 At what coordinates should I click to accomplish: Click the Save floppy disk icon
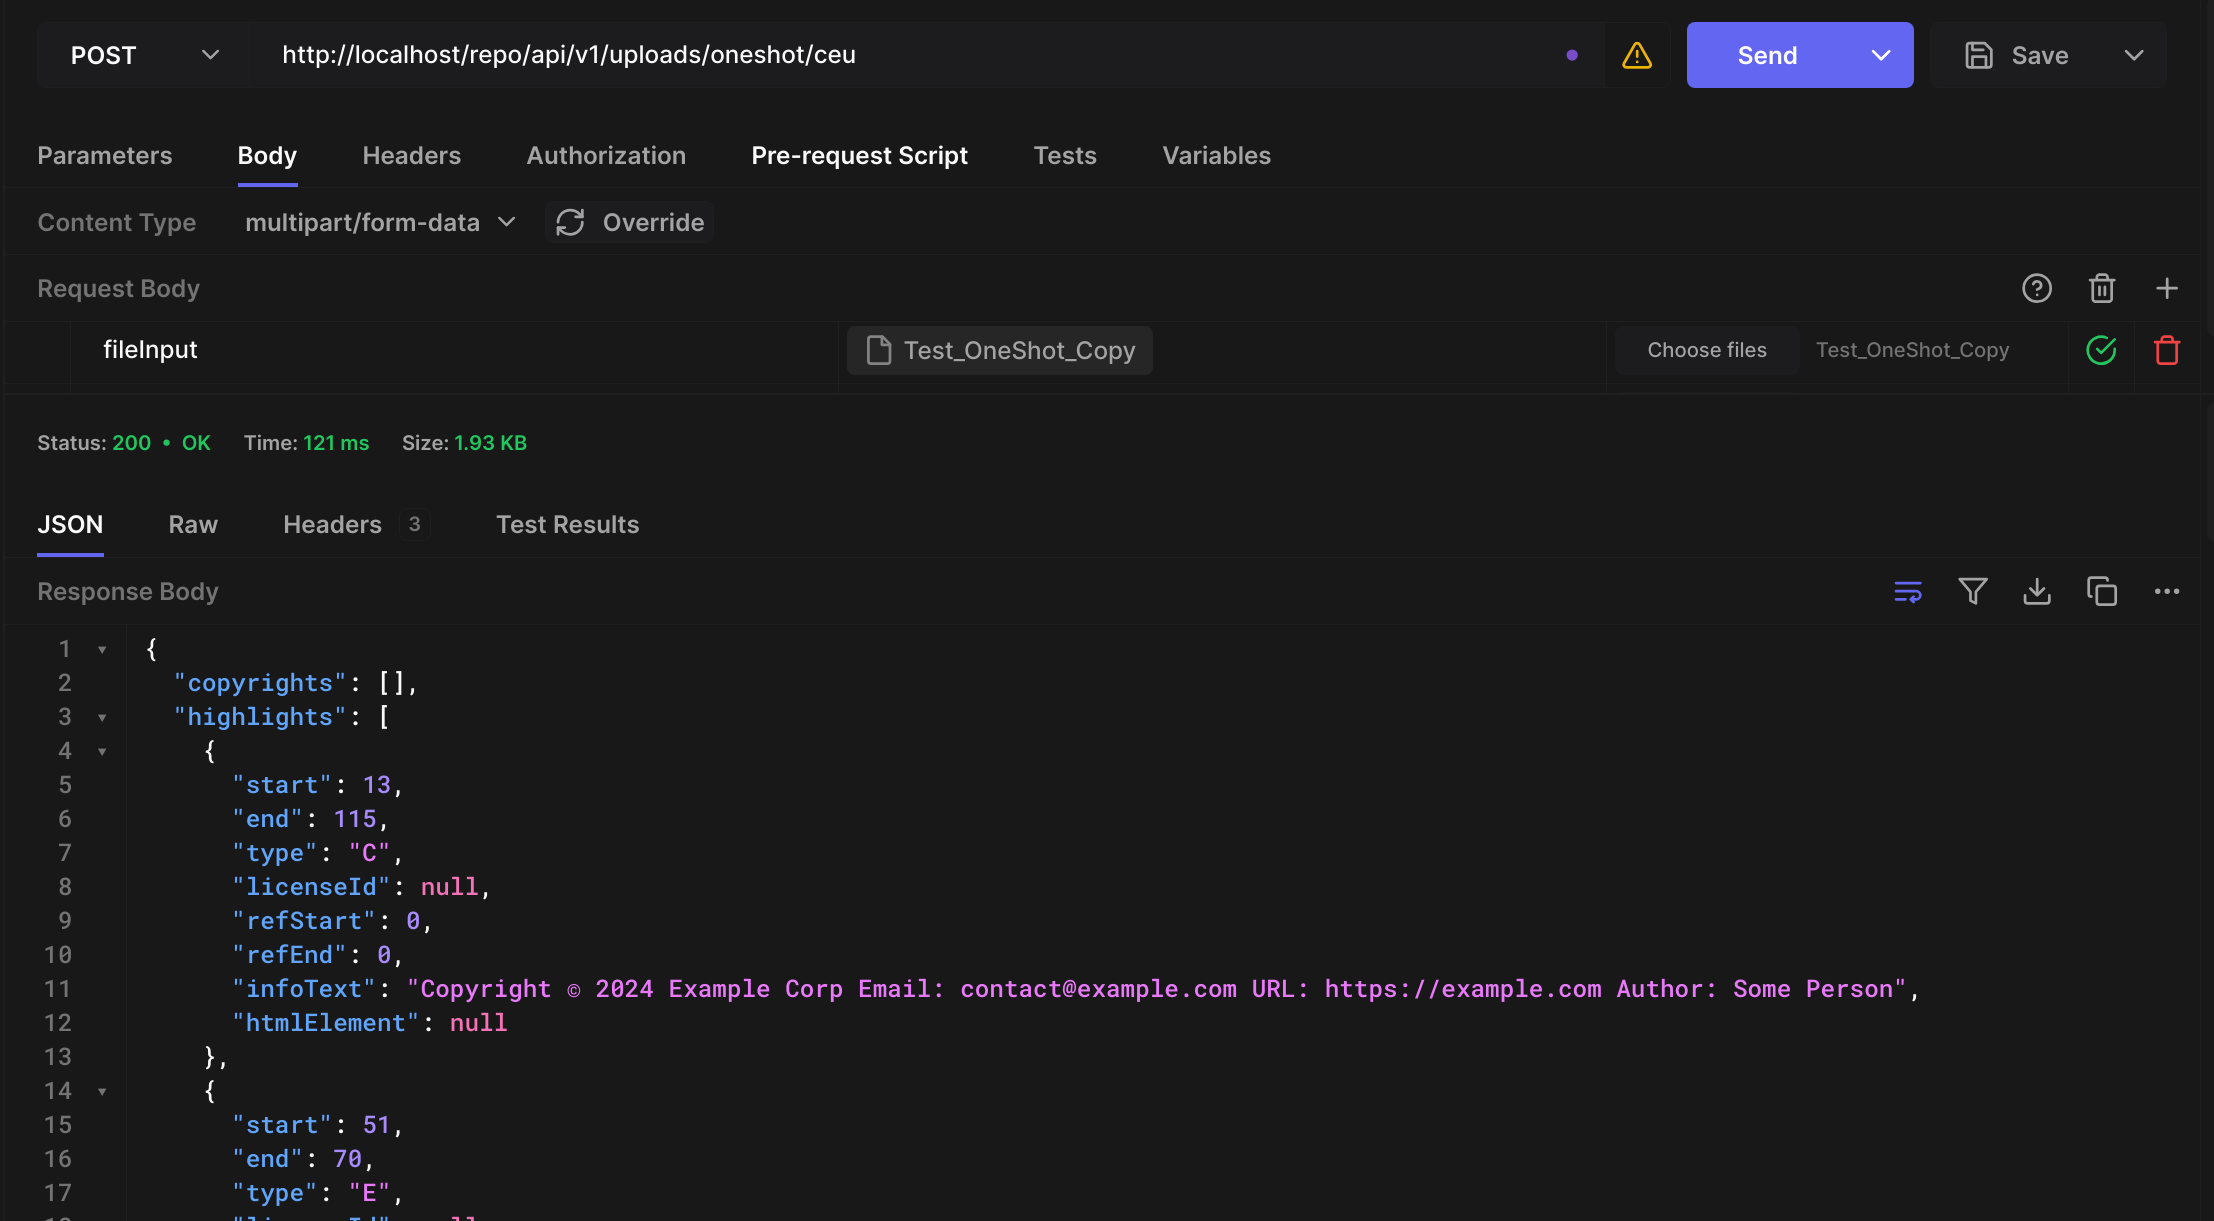click(1978, 55)
